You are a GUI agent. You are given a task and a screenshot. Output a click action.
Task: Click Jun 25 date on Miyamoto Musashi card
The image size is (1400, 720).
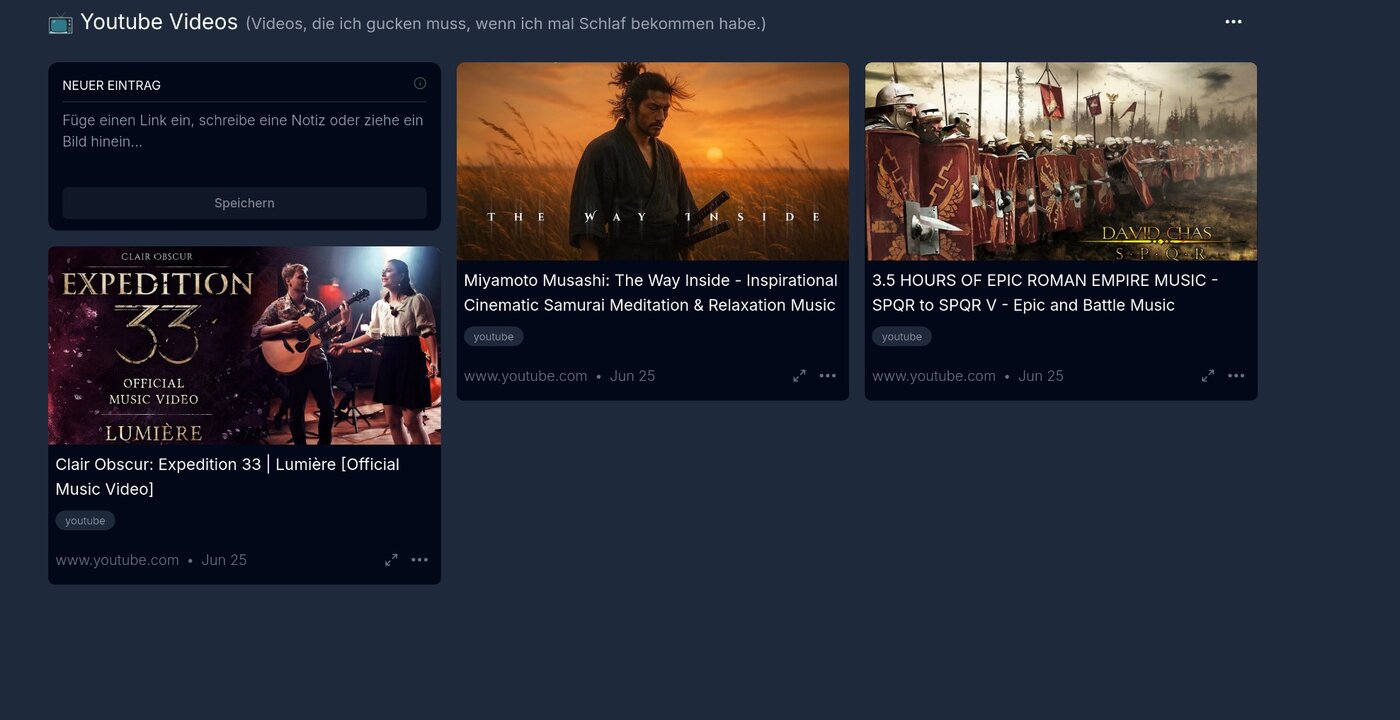tap(633, 376)
